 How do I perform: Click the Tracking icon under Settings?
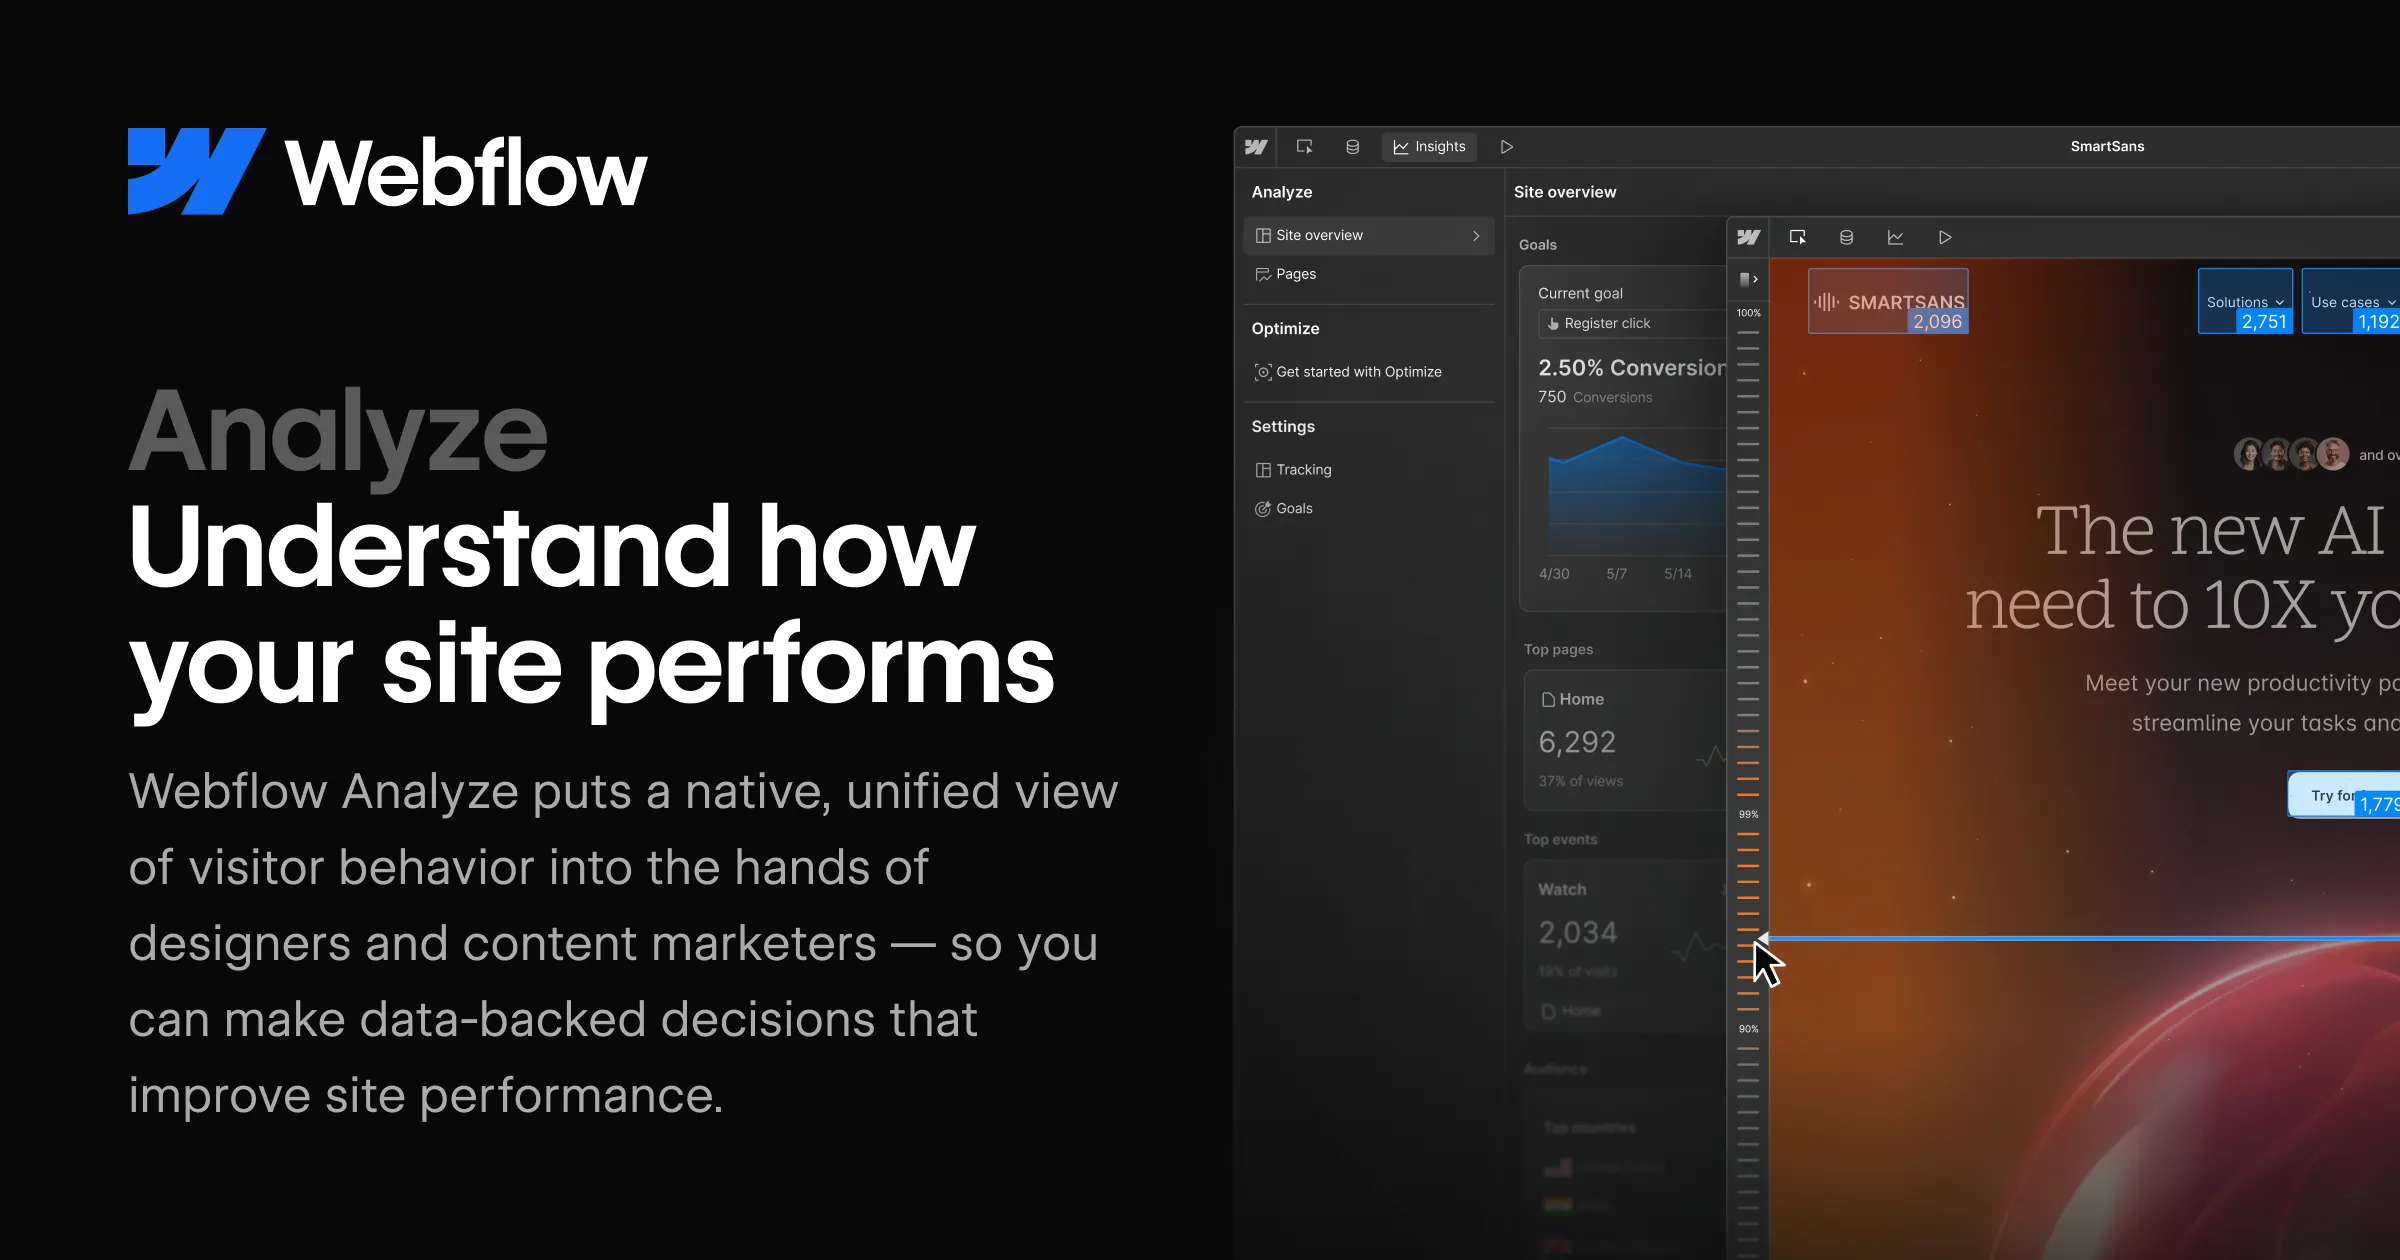(x=1262, y=469)
